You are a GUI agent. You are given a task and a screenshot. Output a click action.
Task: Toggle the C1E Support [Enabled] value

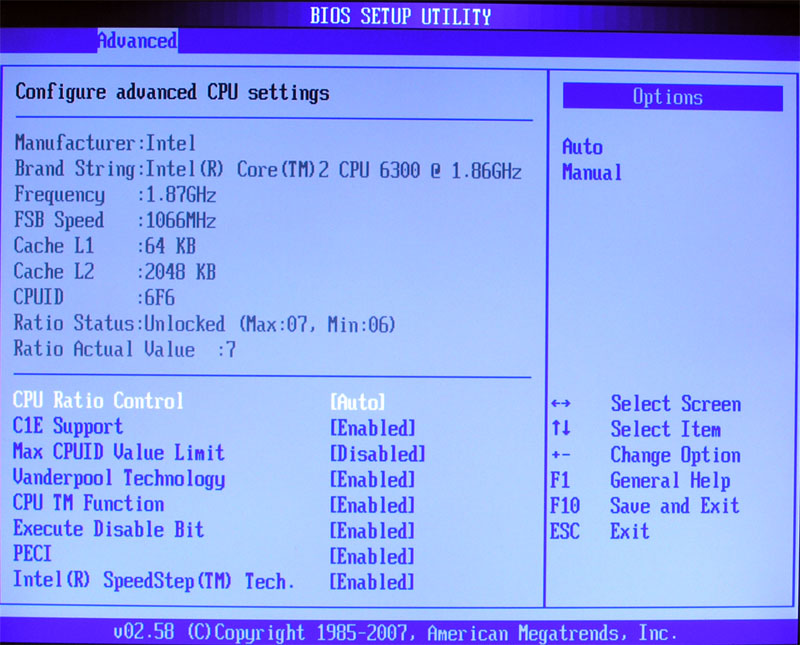(x=372, y=428)
